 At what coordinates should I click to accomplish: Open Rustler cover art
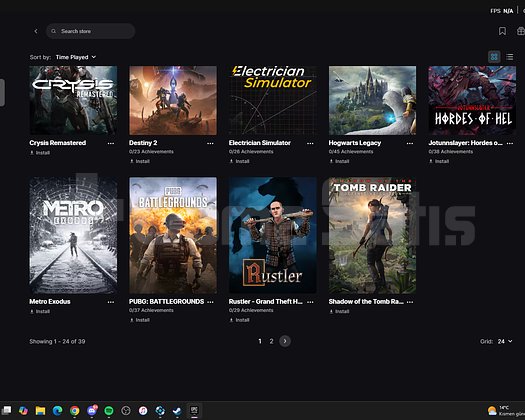tap(273, 235)
